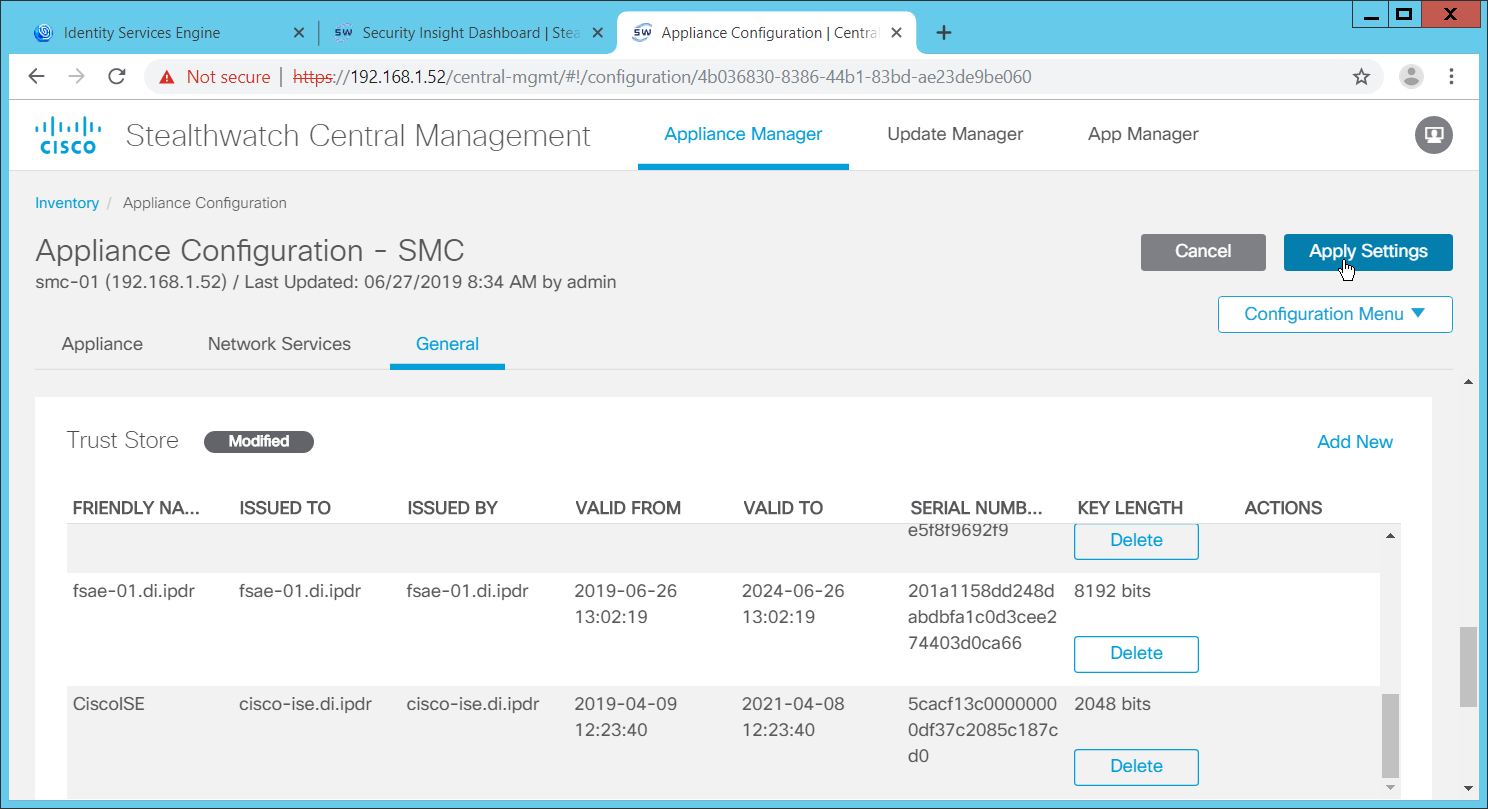Click the Chrome profile avatar icon
The width and height of the screenshot is (1488, 809).
coord(1411,77)
